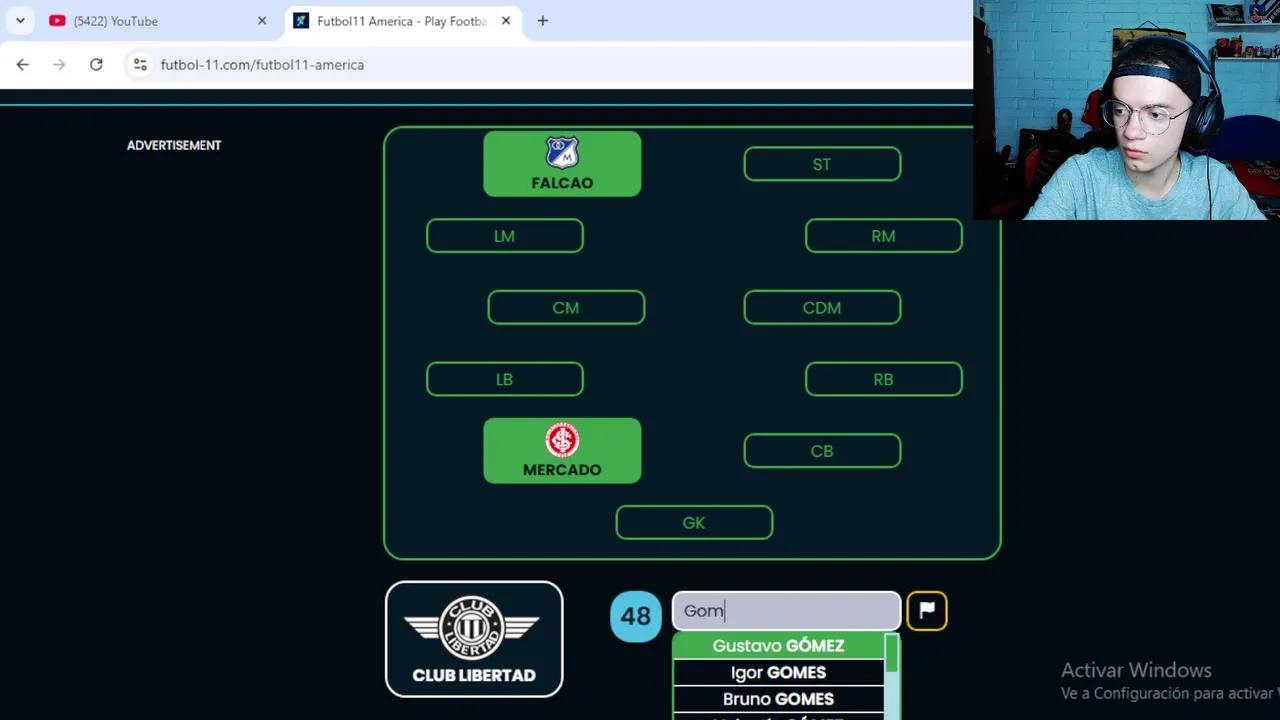
Task: Select the Futbol11 America tab
Action: 403,21
